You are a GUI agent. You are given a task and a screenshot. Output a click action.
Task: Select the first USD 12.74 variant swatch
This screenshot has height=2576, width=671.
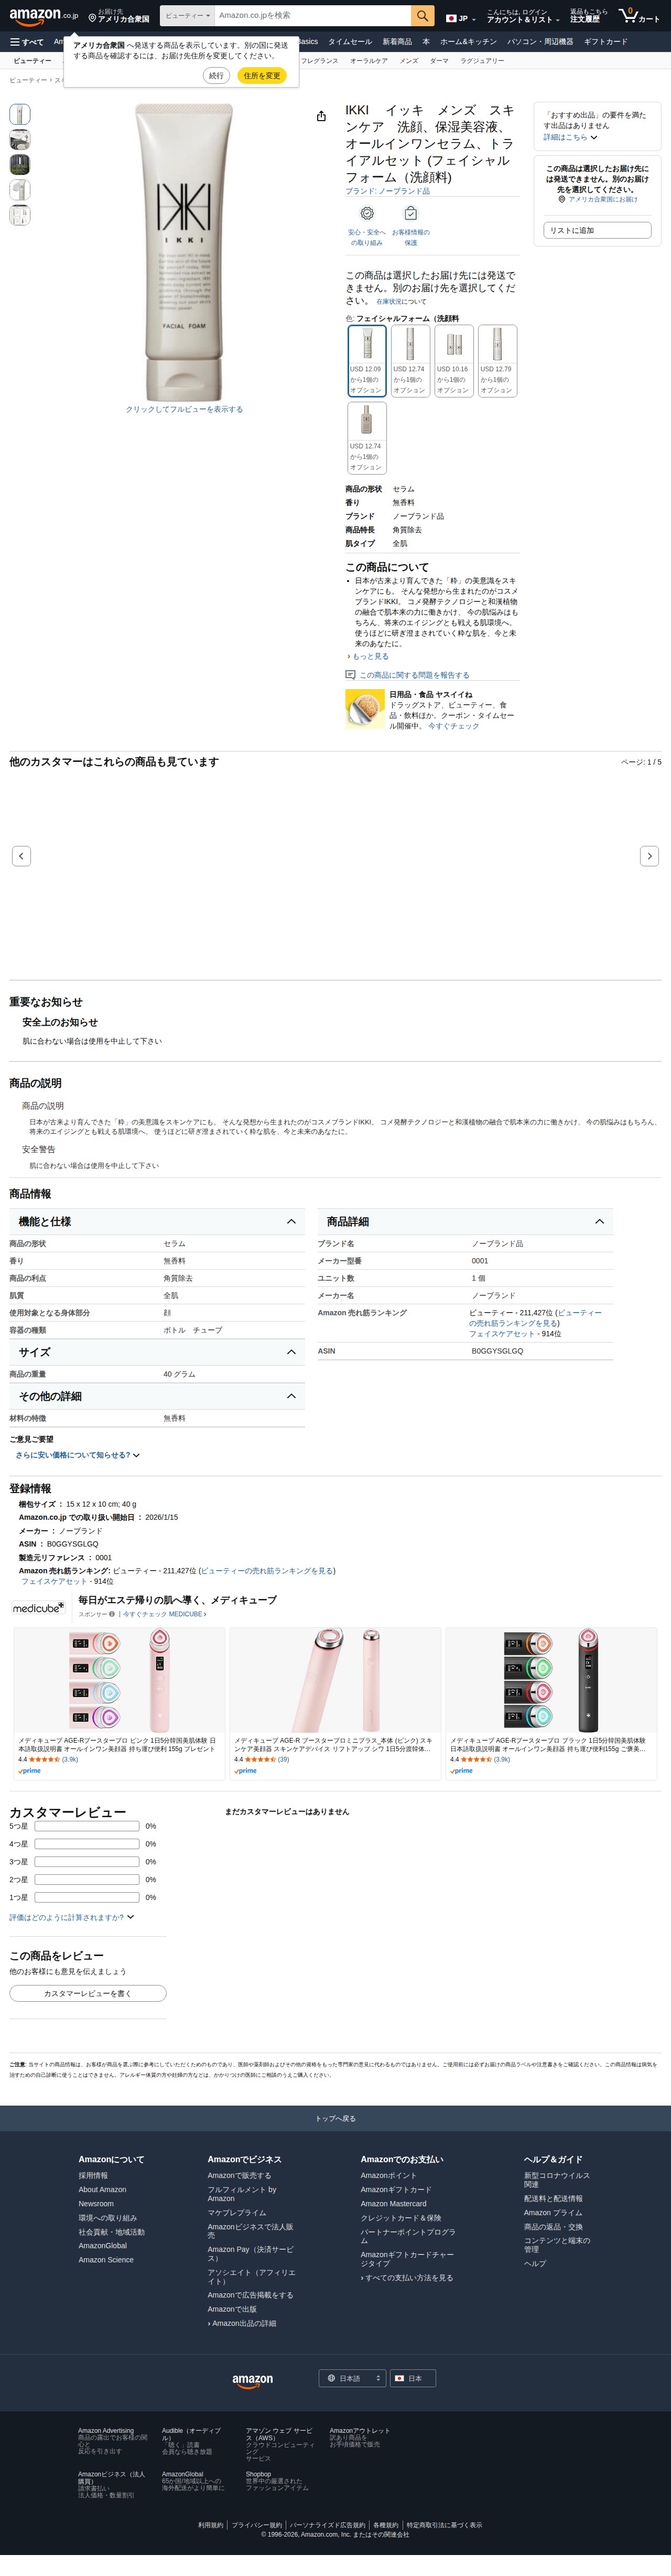click(410, 360)
